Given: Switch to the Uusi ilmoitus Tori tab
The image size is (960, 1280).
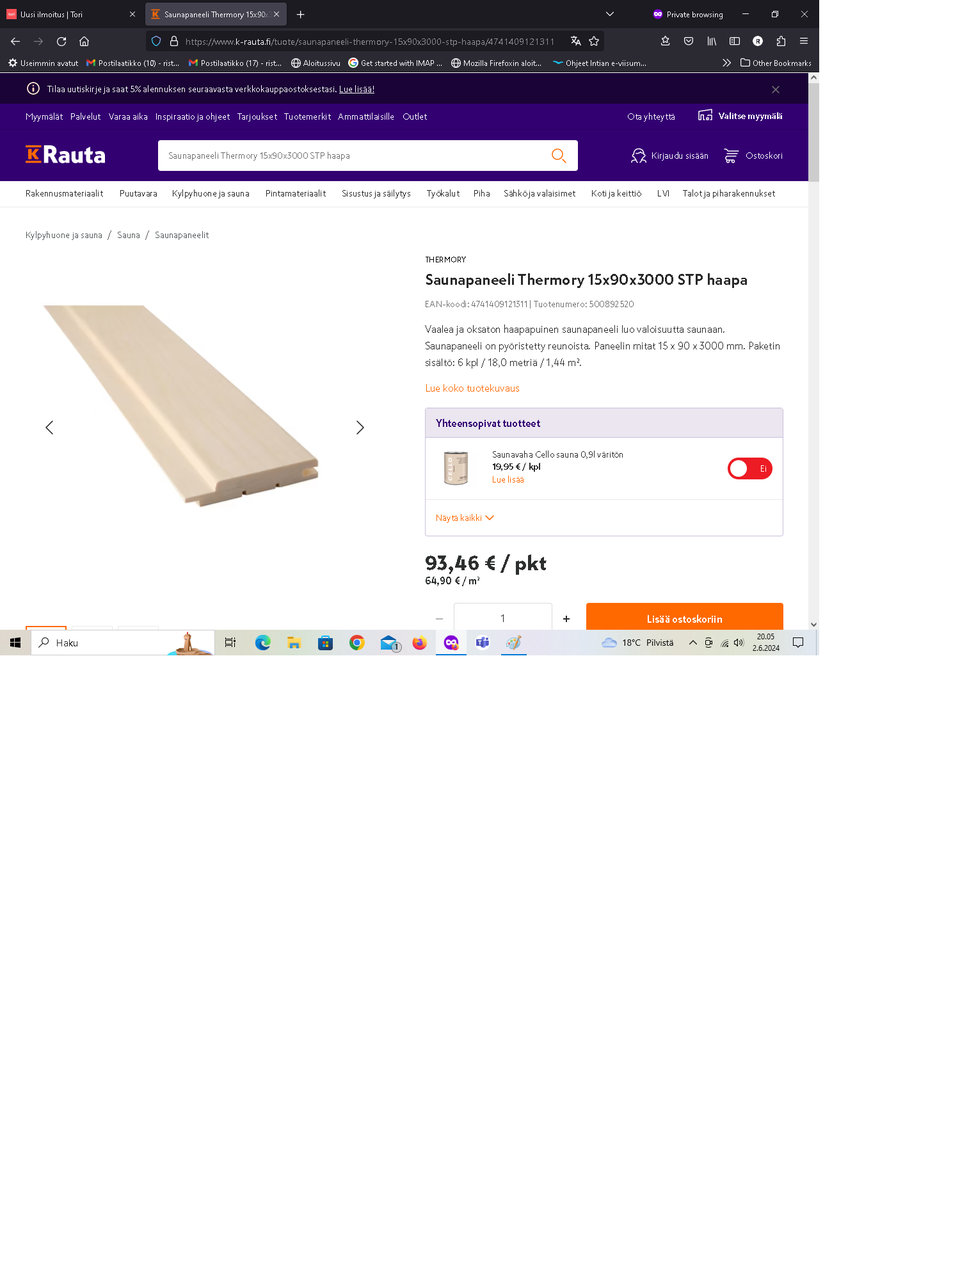Looking at the screenshot, I should [70, 14].
